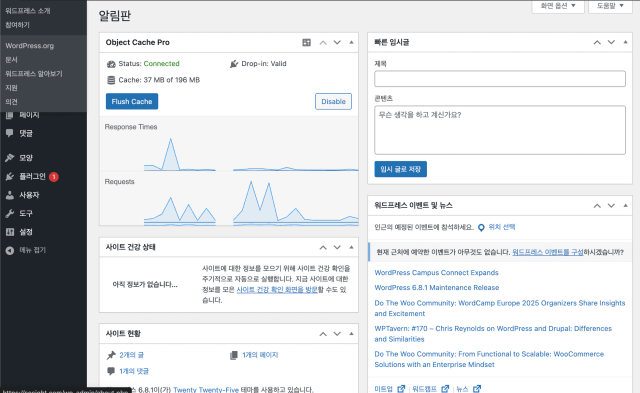Move 사이트 건강 상태 widget up
640x393 pixels.
pos(323,247)
